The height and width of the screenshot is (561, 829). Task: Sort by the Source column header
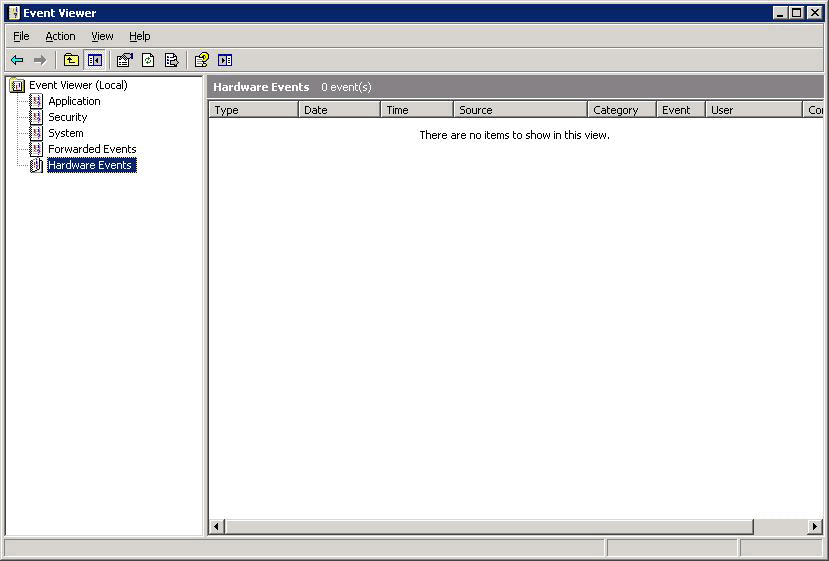pyautogui.click(x=521, y=109)
